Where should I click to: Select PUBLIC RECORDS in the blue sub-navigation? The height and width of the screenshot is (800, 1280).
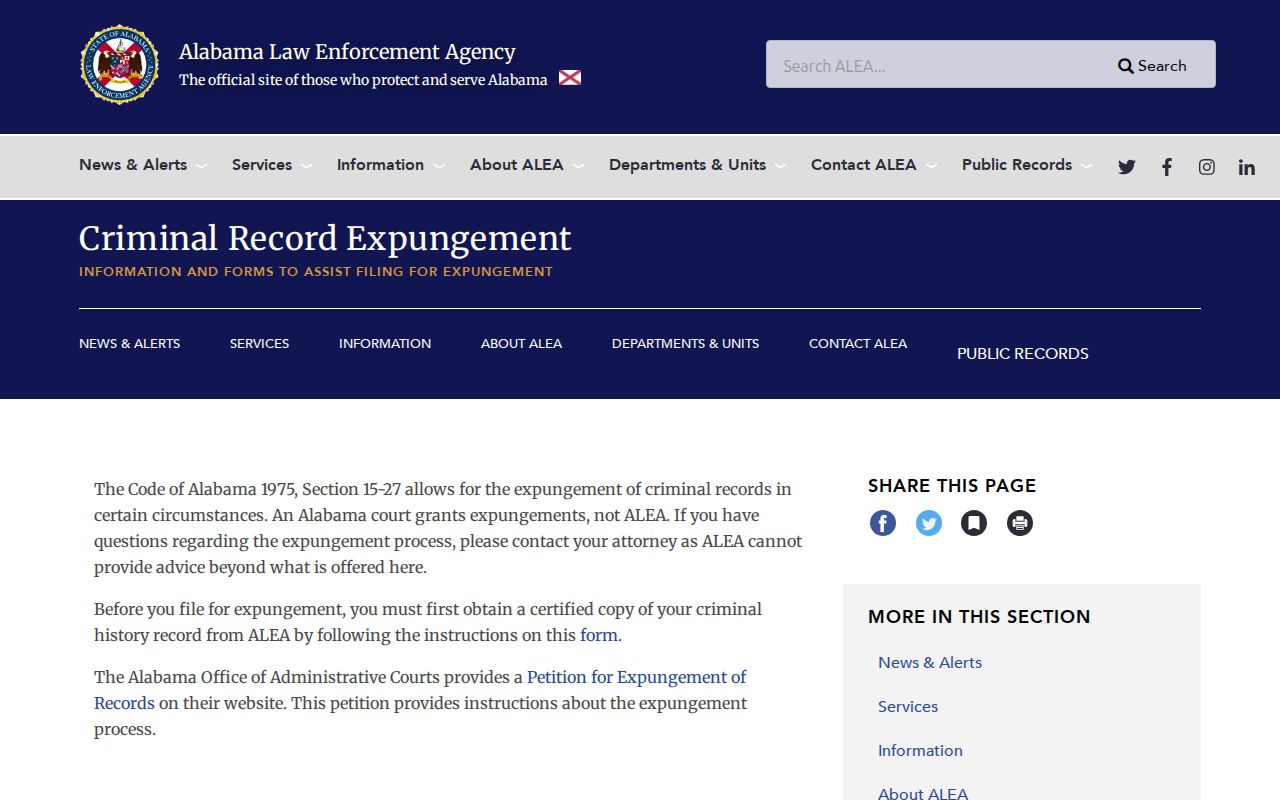1023,353
